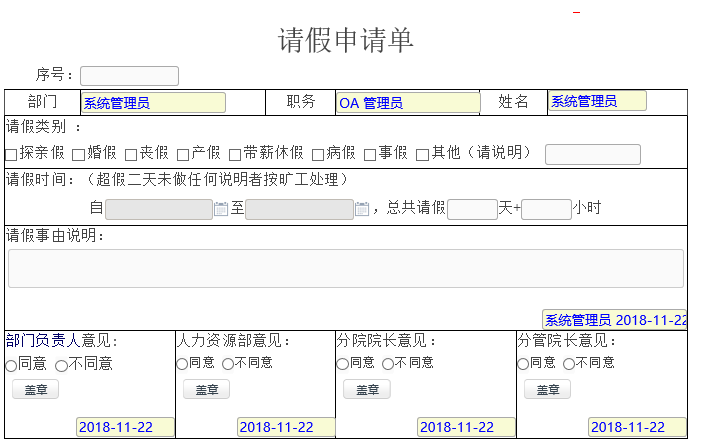706x444 pixels.
Task: Check the 其他 (请说明) checkbox
Action: point(422,154)
